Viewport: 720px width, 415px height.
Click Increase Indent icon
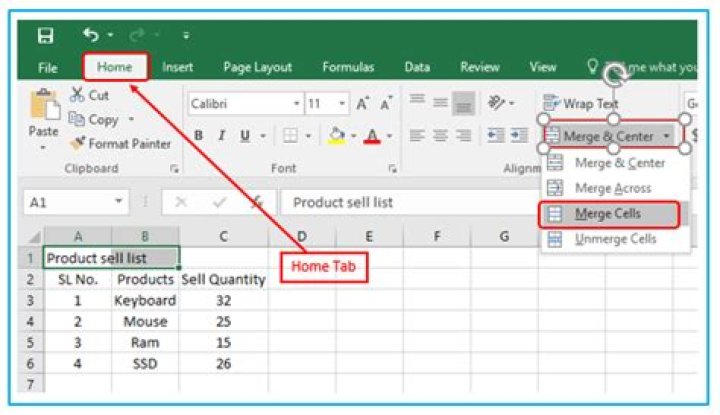pyautogui.click(x=519, y=136)
